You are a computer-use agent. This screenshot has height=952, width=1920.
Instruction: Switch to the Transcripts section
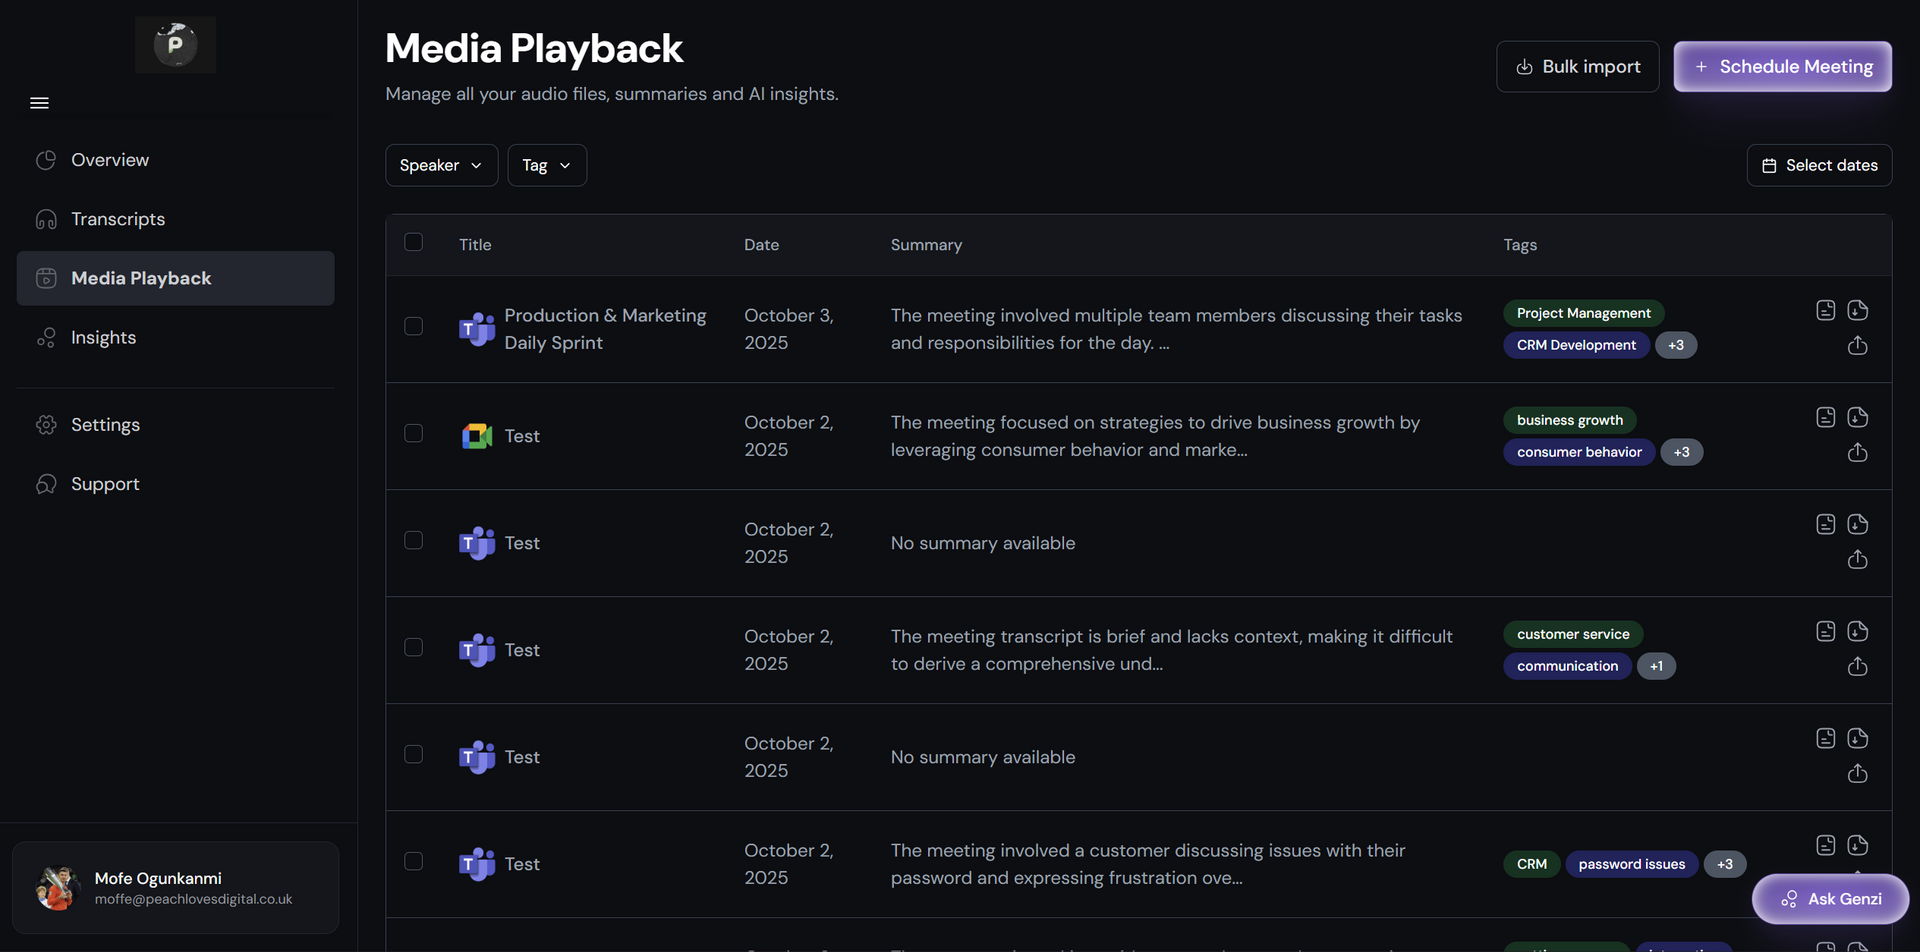[117, 219]
